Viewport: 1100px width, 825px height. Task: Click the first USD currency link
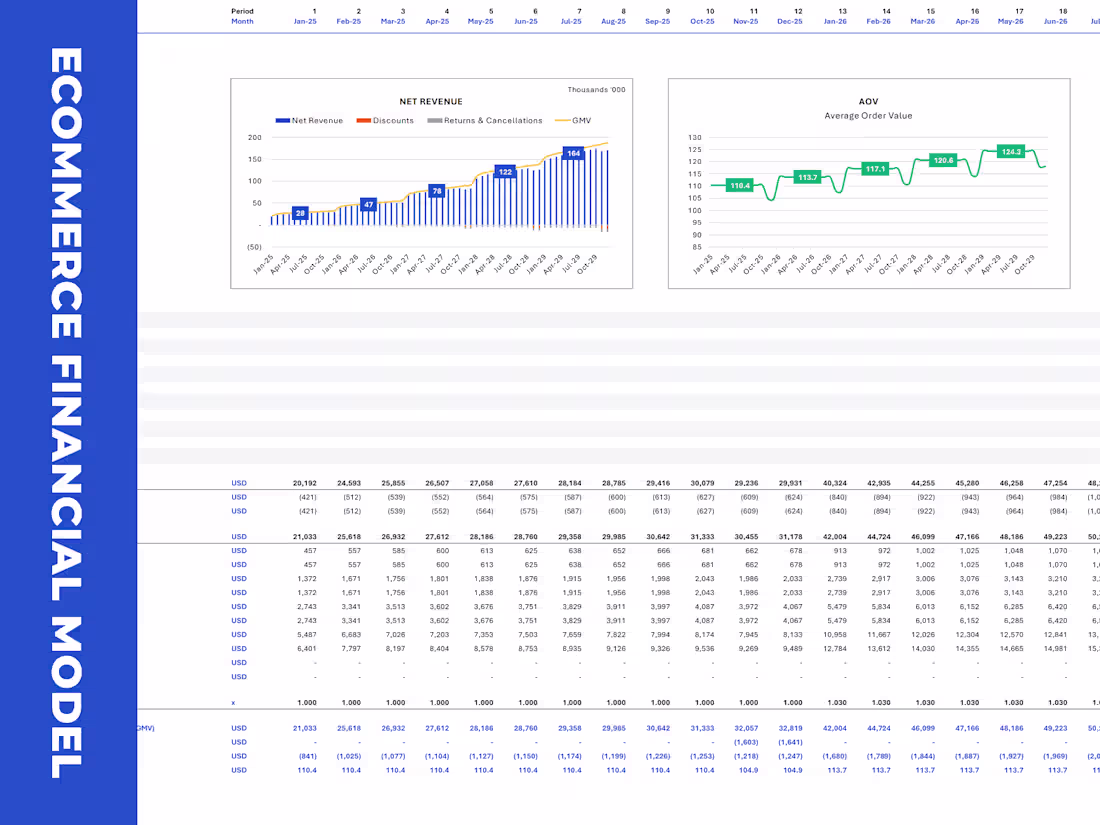tap(238, 483)
